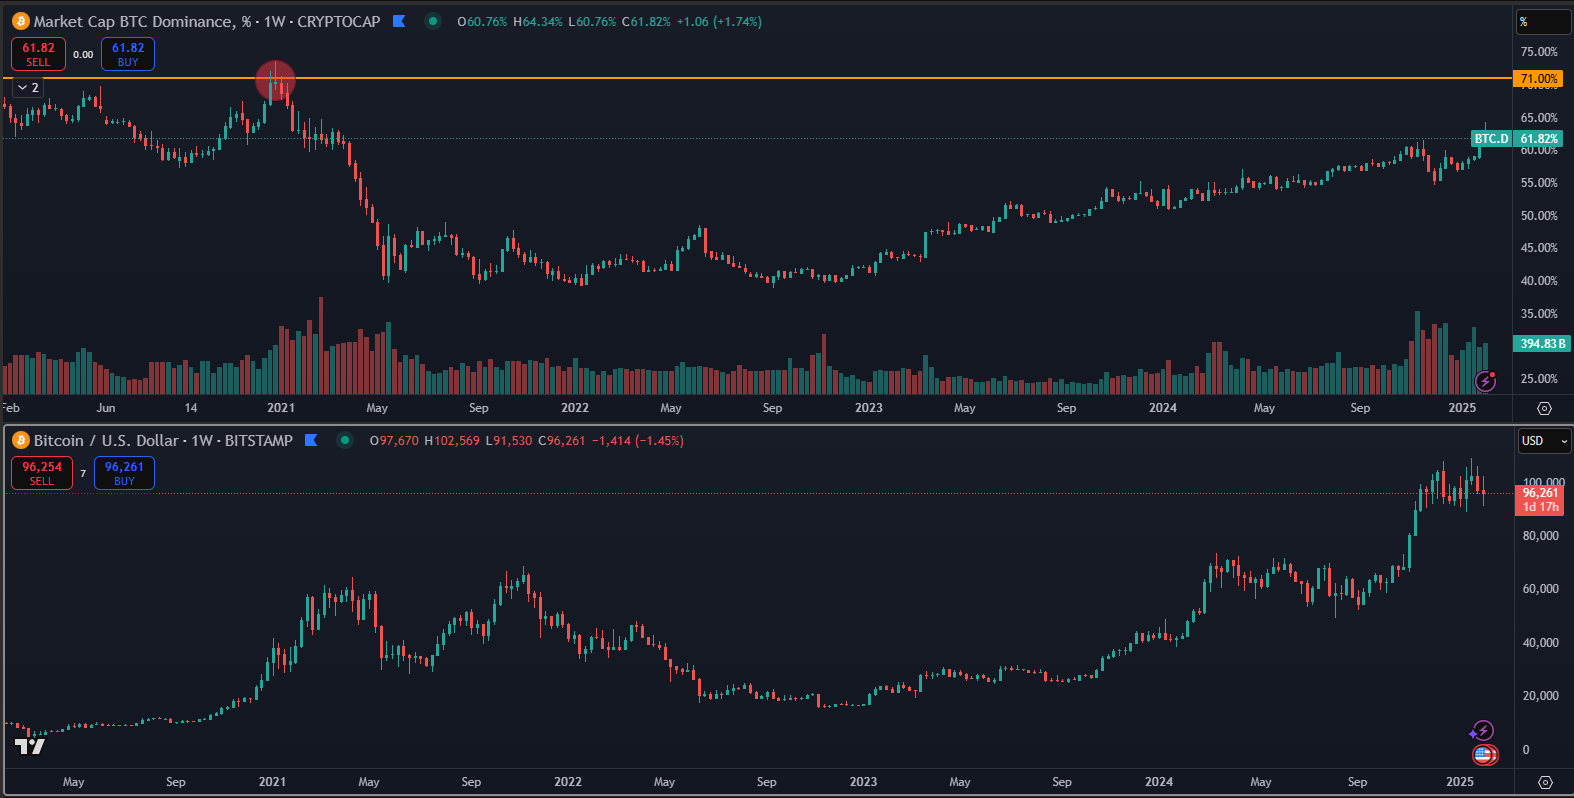
Task: Click the US flag economic events icon
Action: click(x=1484, y=755)
